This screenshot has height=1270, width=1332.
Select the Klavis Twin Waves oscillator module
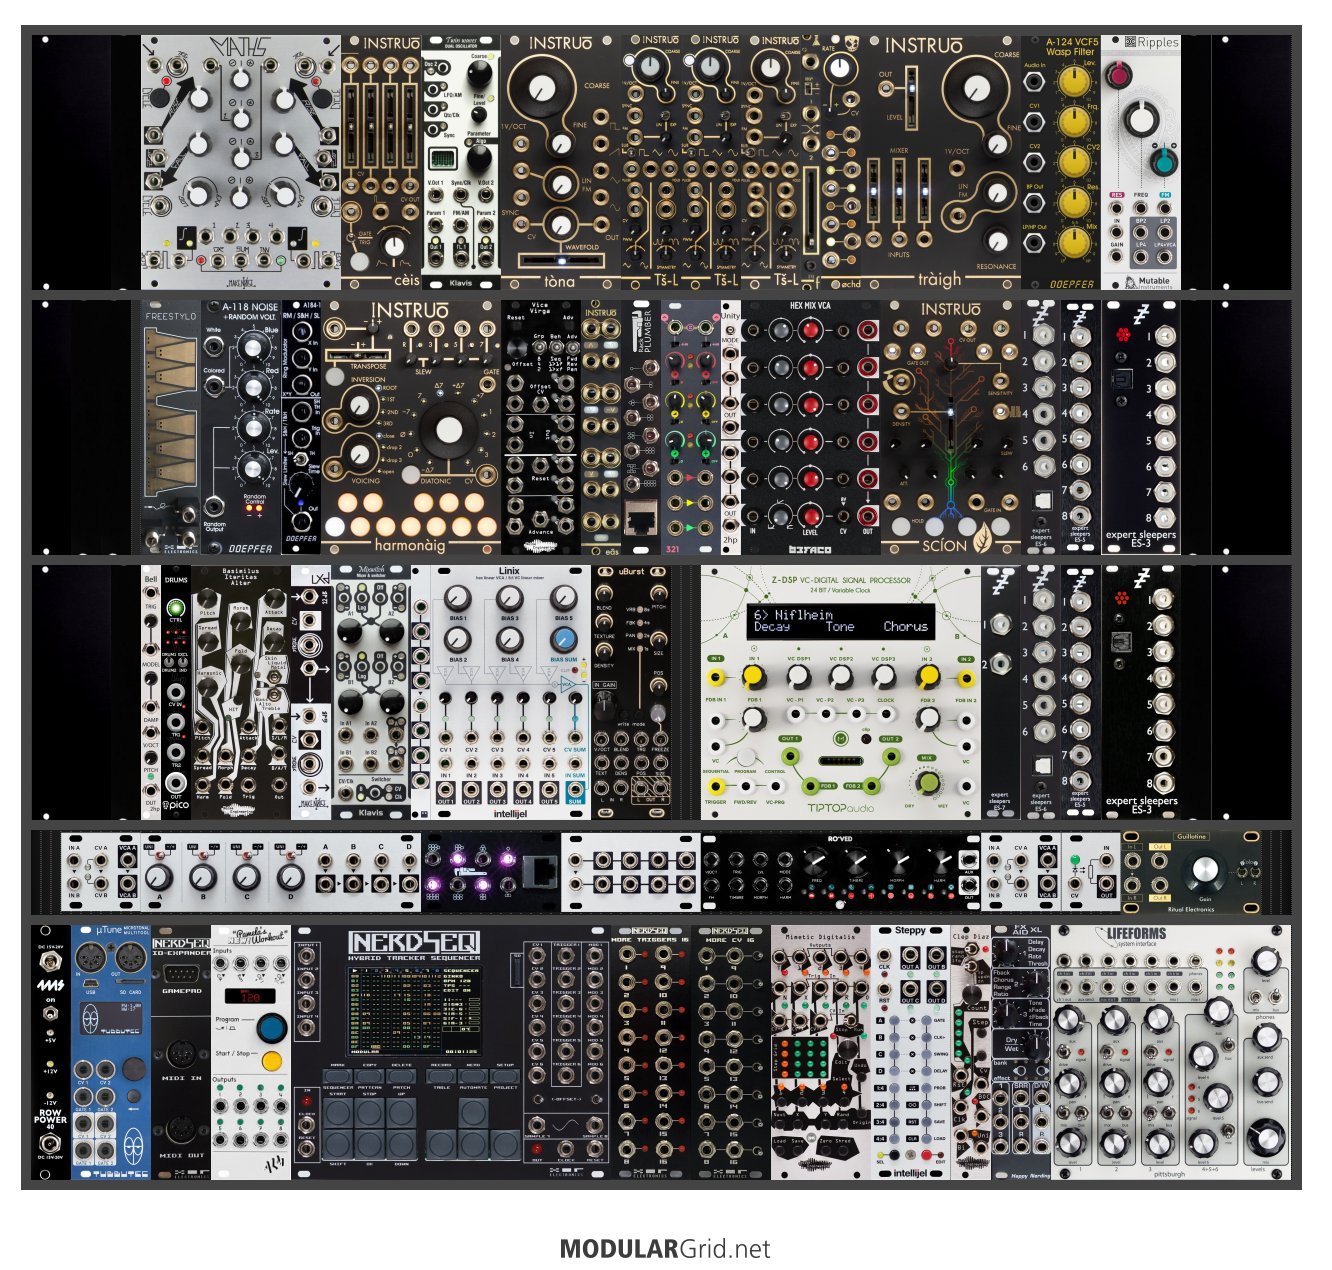(461, 162)
